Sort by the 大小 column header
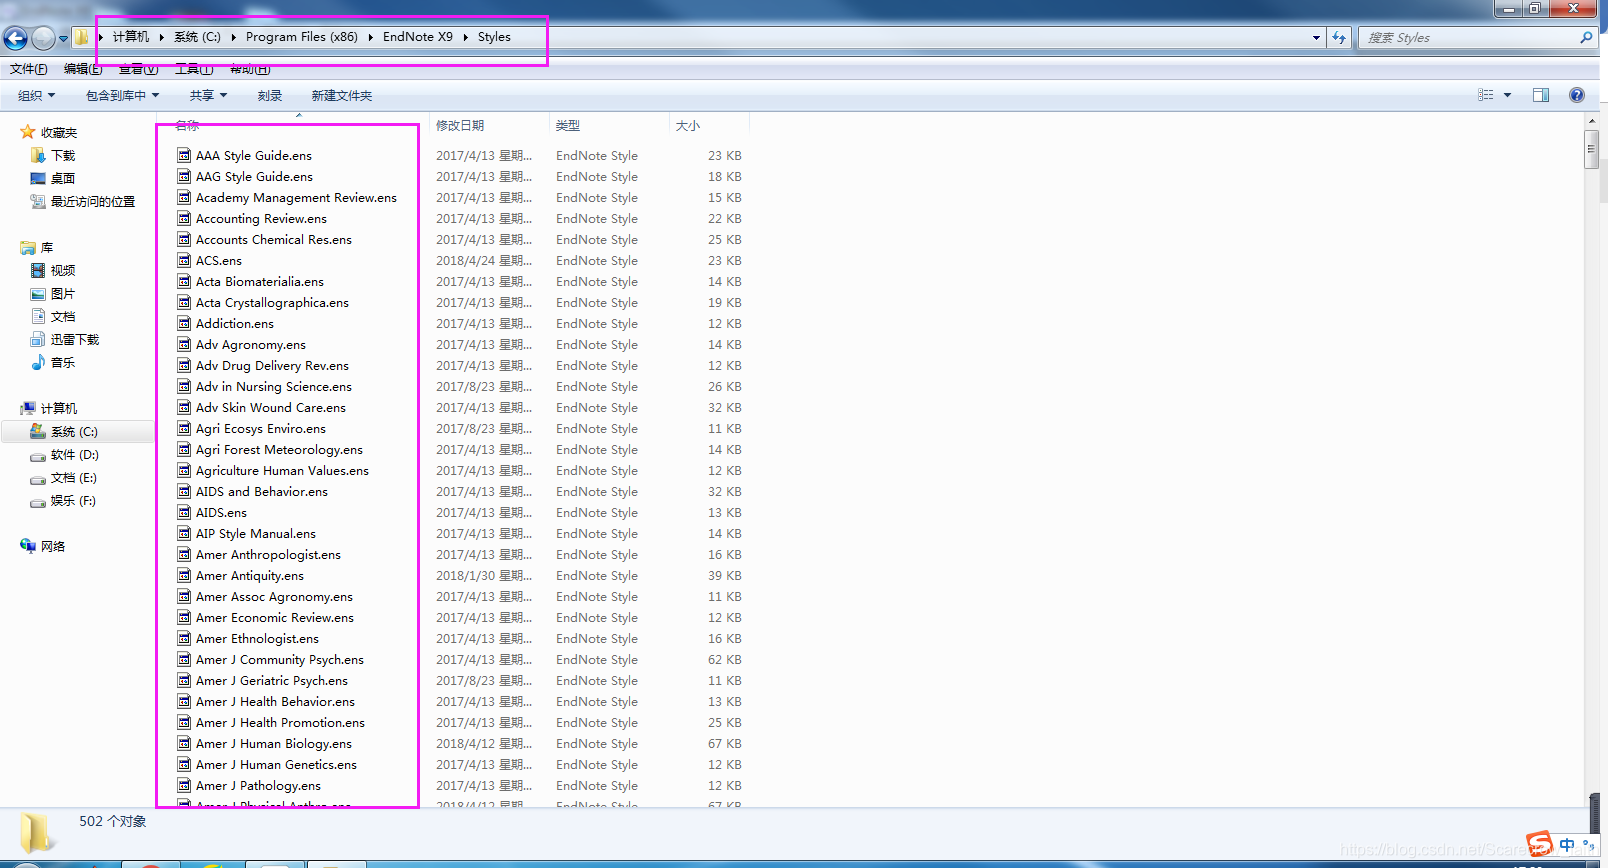Viewport: 1608px width, 868px height. tap(709, 125)
